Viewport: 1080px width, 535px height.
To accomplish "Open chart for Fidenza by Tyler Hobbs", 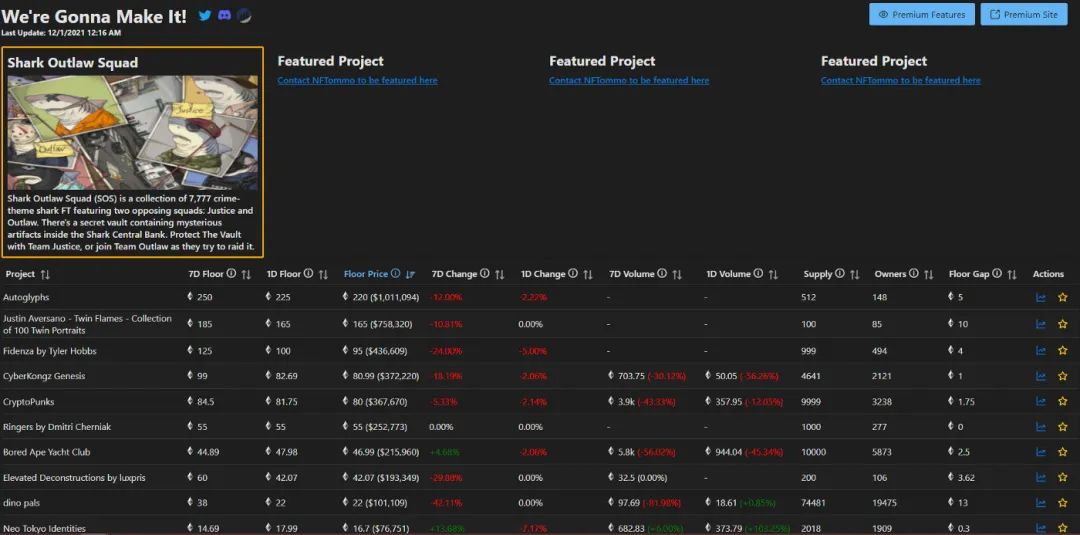I will coord(1041,351).
